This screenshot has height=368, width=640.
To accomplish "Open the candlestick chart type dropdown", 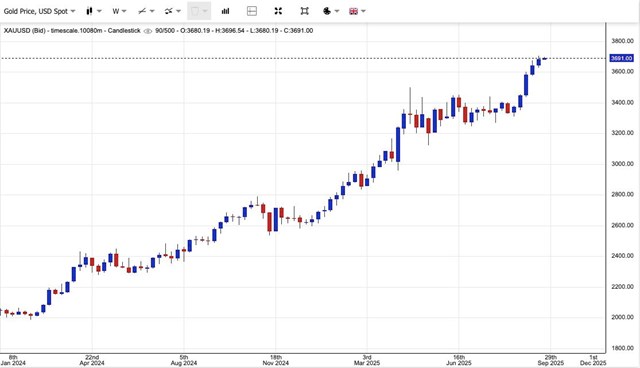I will click(93, 11).
